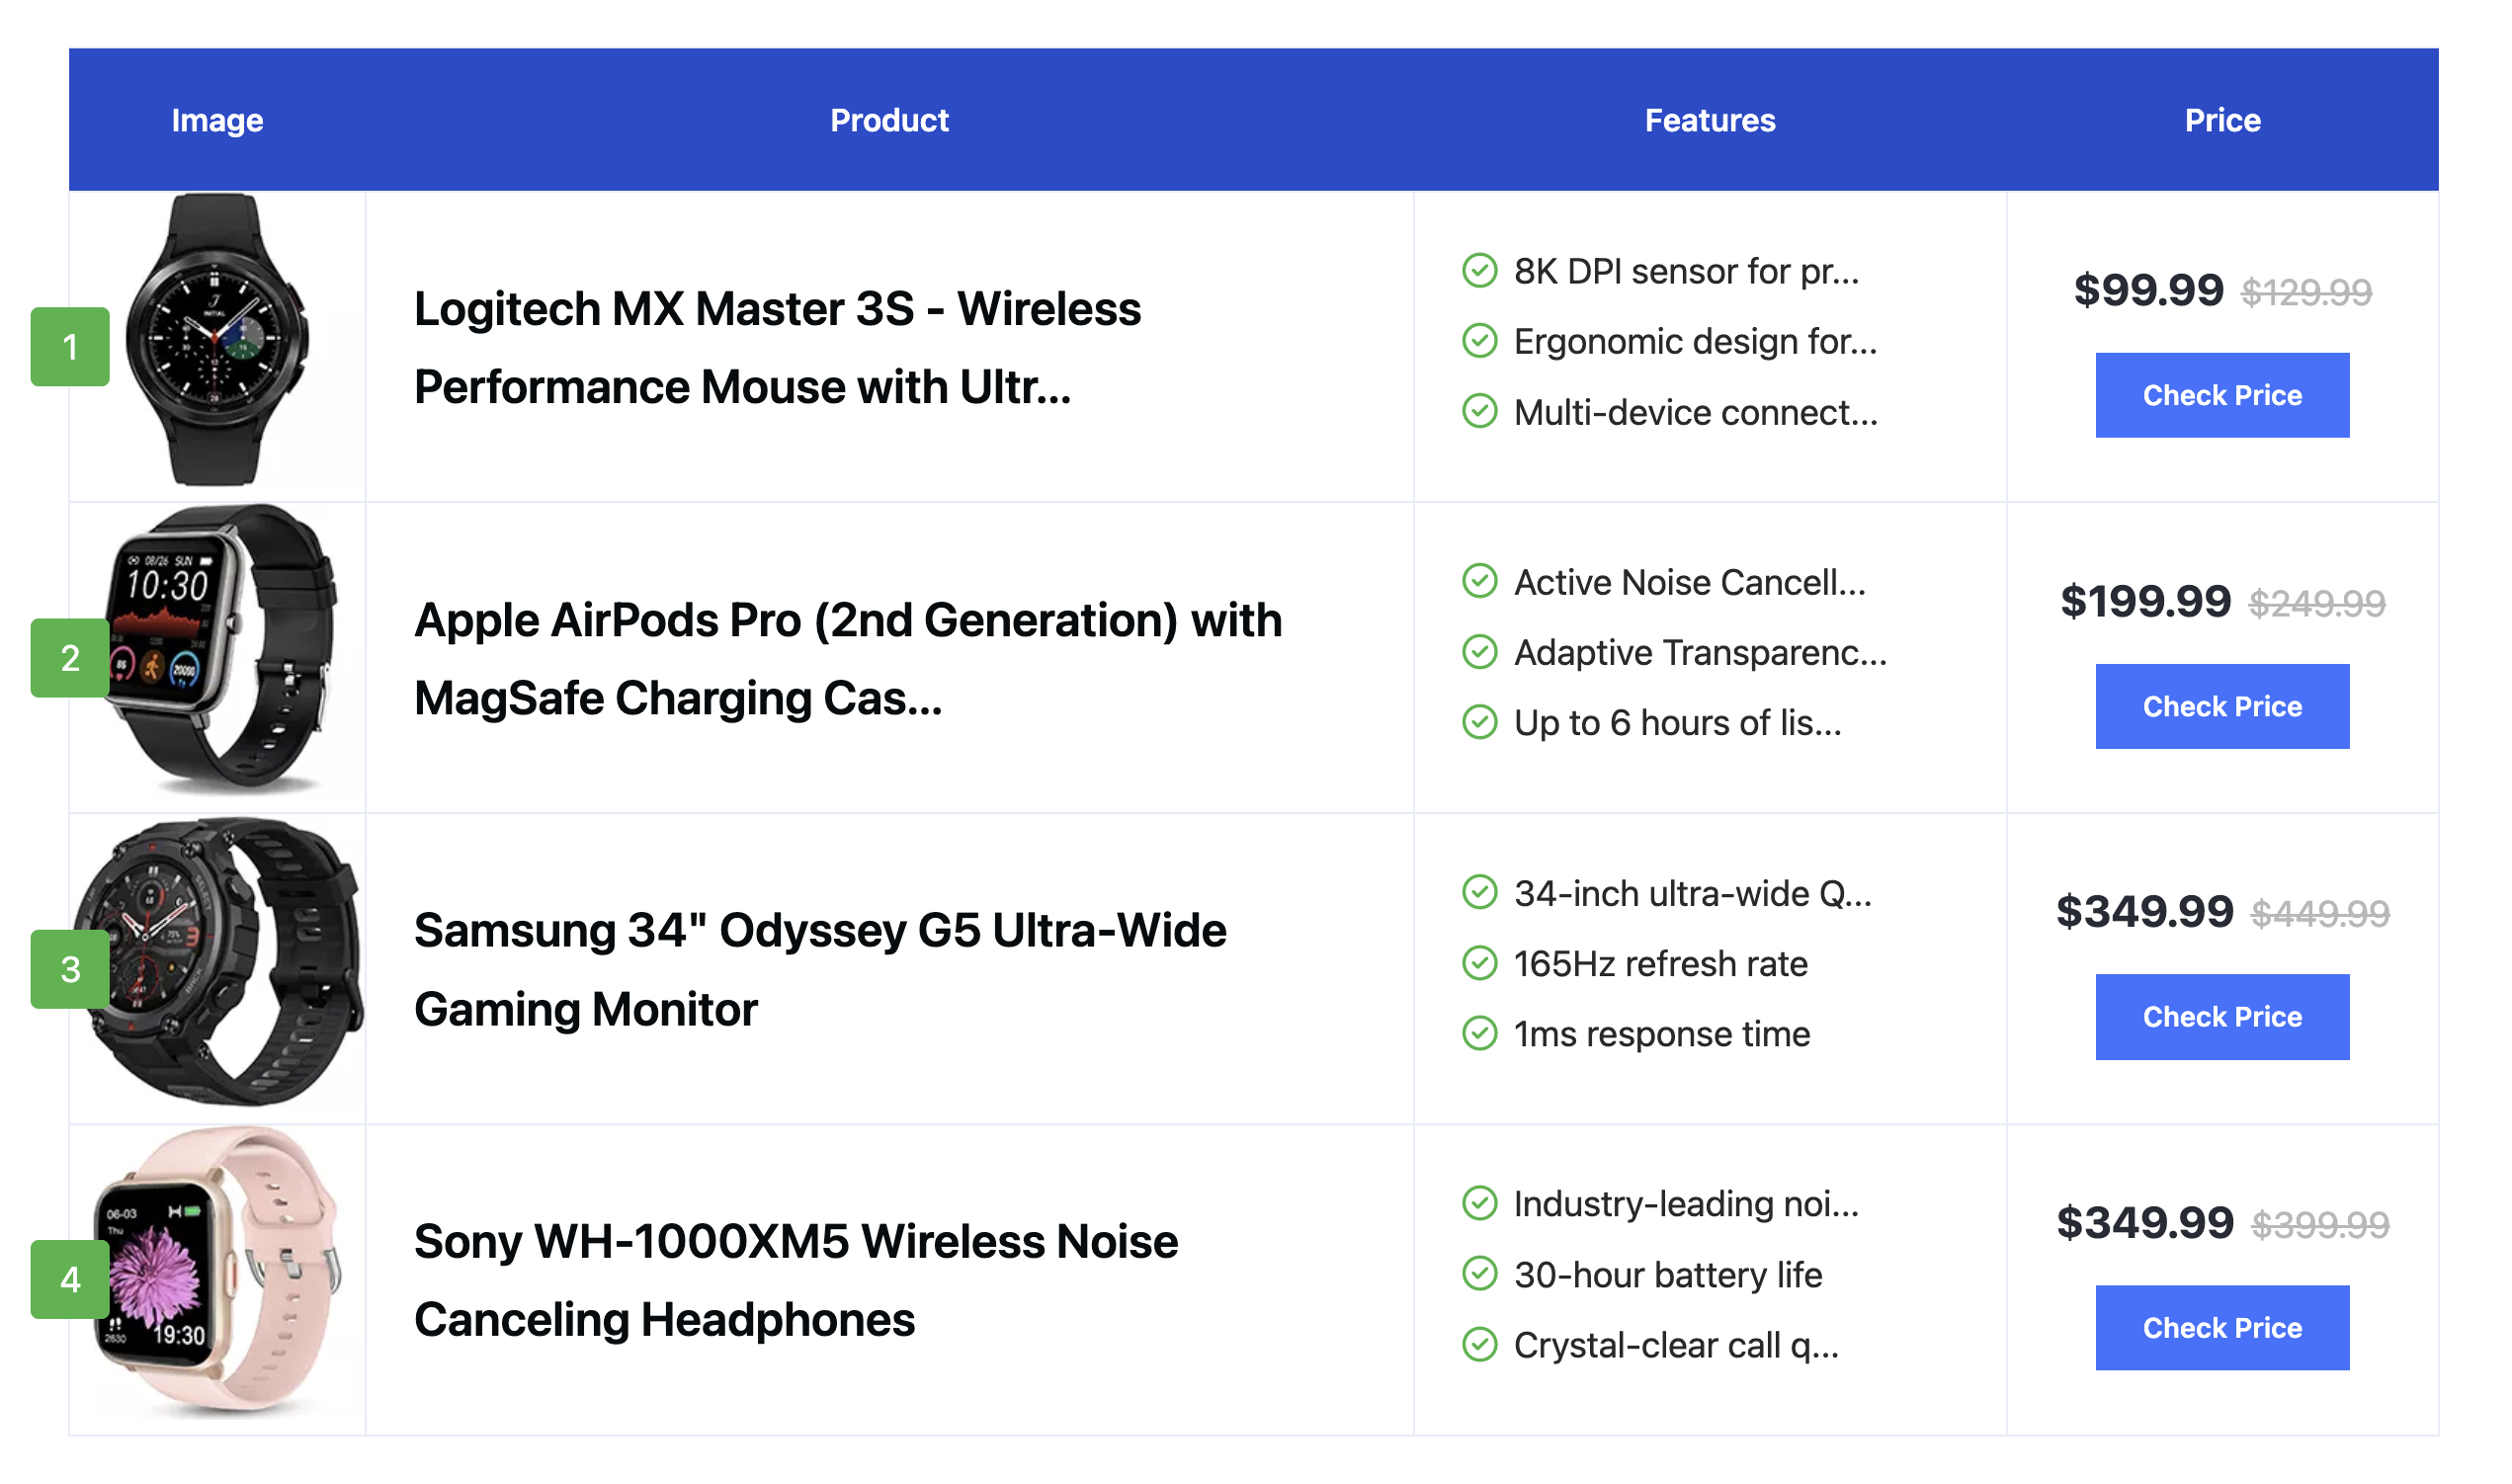Click the check icon beside '8K DPI sensor for pr...'

tap(1479, 270)
